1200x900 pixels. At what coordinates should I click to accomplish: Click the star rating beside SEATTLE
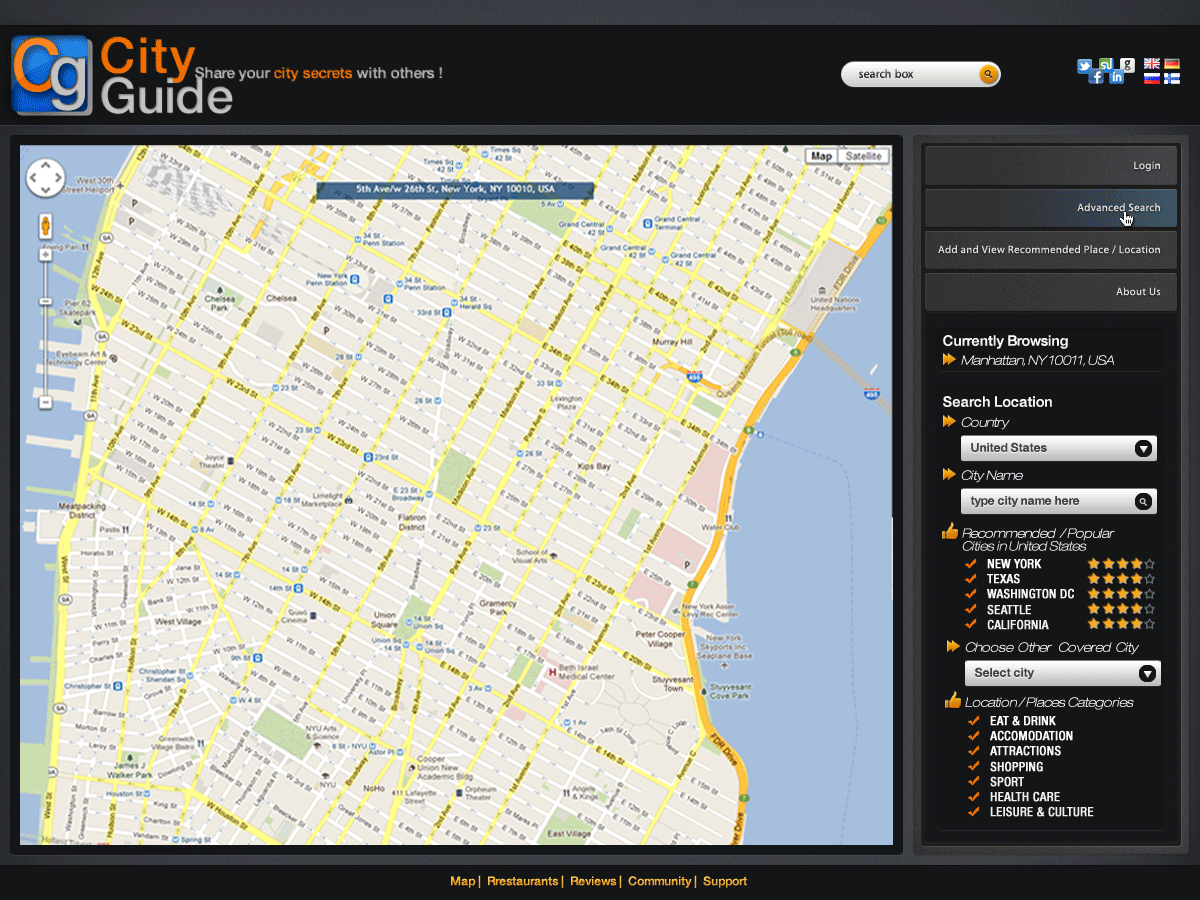pos(1121,609)
